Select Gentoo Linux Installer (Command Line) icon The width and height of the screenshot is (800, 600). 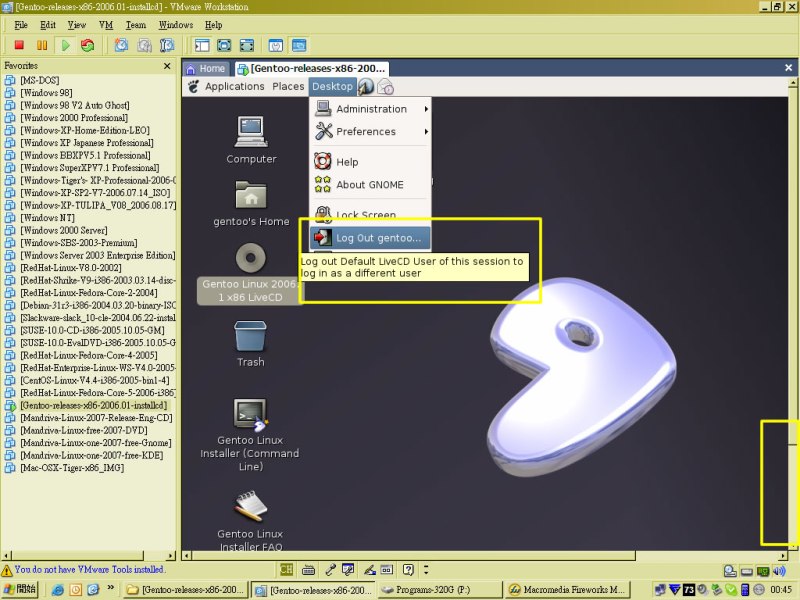[250, 435]
